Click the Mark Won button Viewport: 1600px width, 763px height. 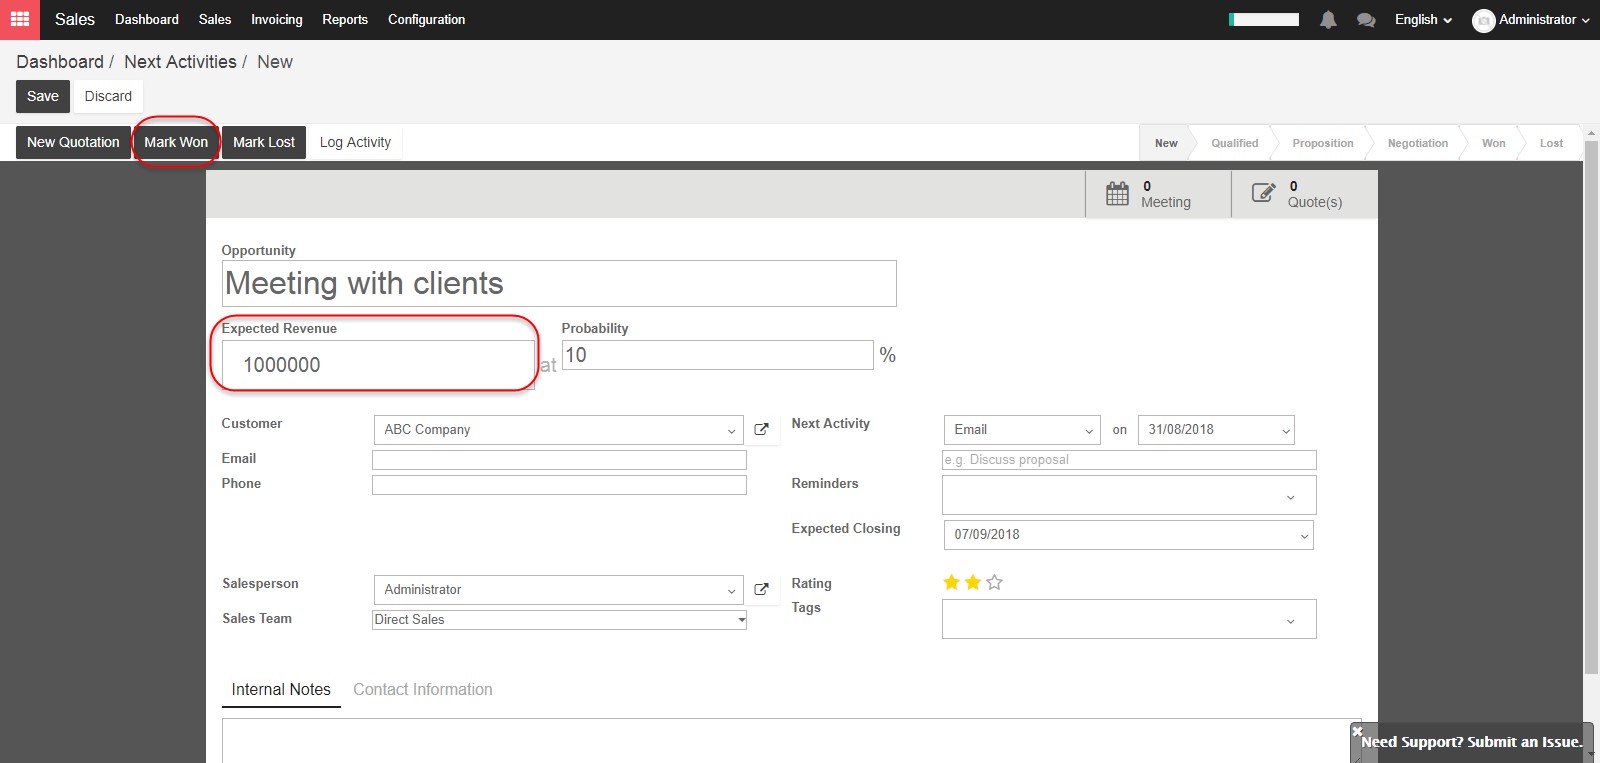pyautogui.click(x=176, y=142)
